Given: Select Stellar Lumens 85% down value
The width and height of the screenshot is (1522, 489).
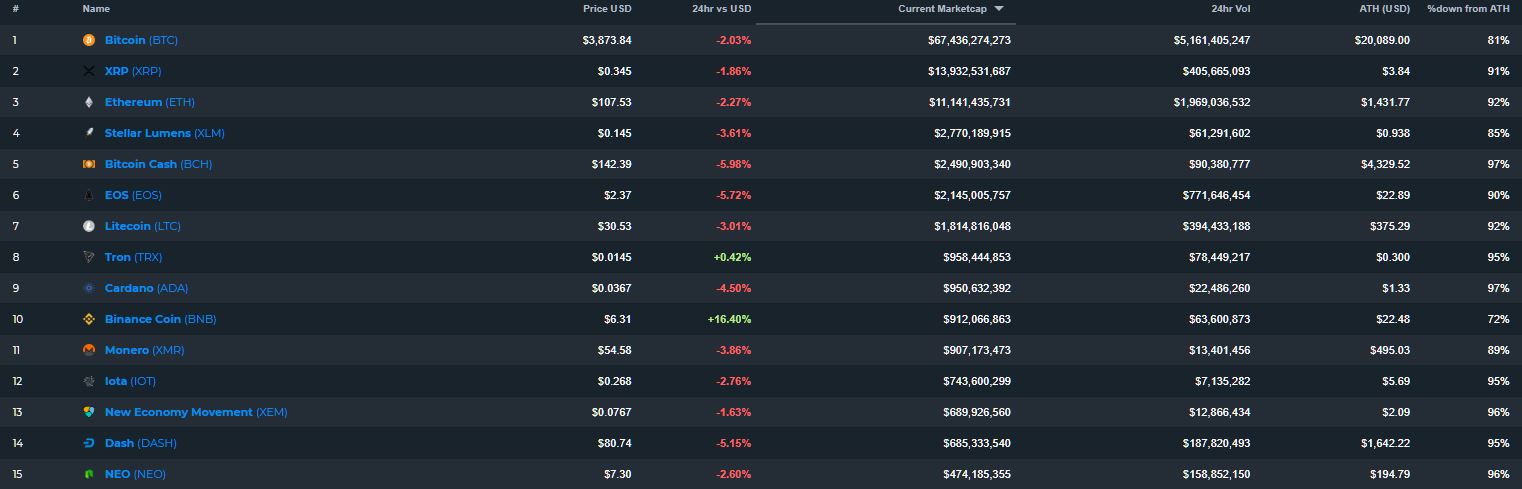Looking at the screenshot, I should click(x=1498, y=133).
